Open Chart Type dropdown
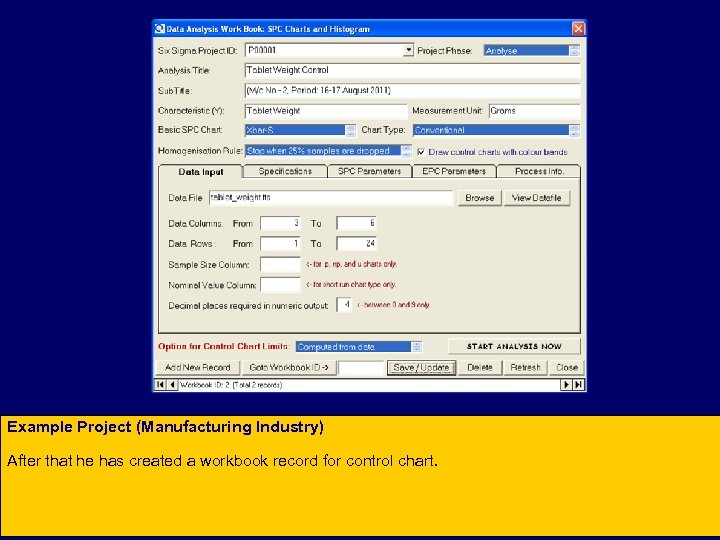Image resolution: width=720 pixels, height=540 pixels. [574, 130]
